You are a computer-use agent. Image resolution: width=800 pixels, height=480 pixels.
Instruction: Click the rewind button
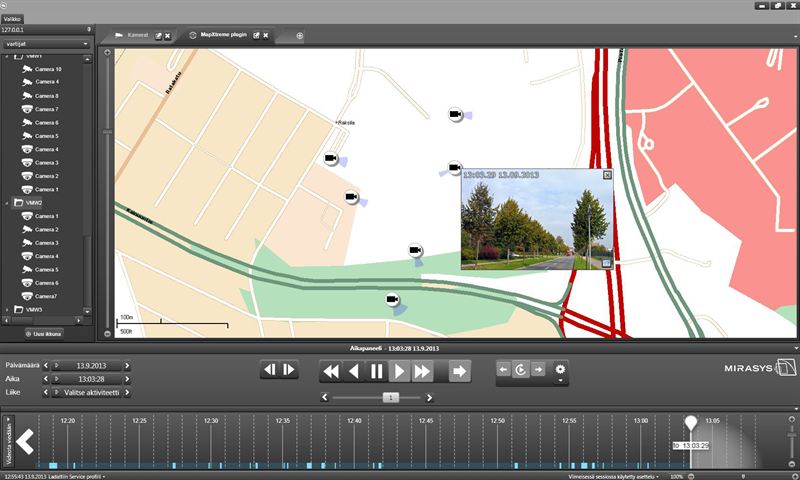click(330, 371)
